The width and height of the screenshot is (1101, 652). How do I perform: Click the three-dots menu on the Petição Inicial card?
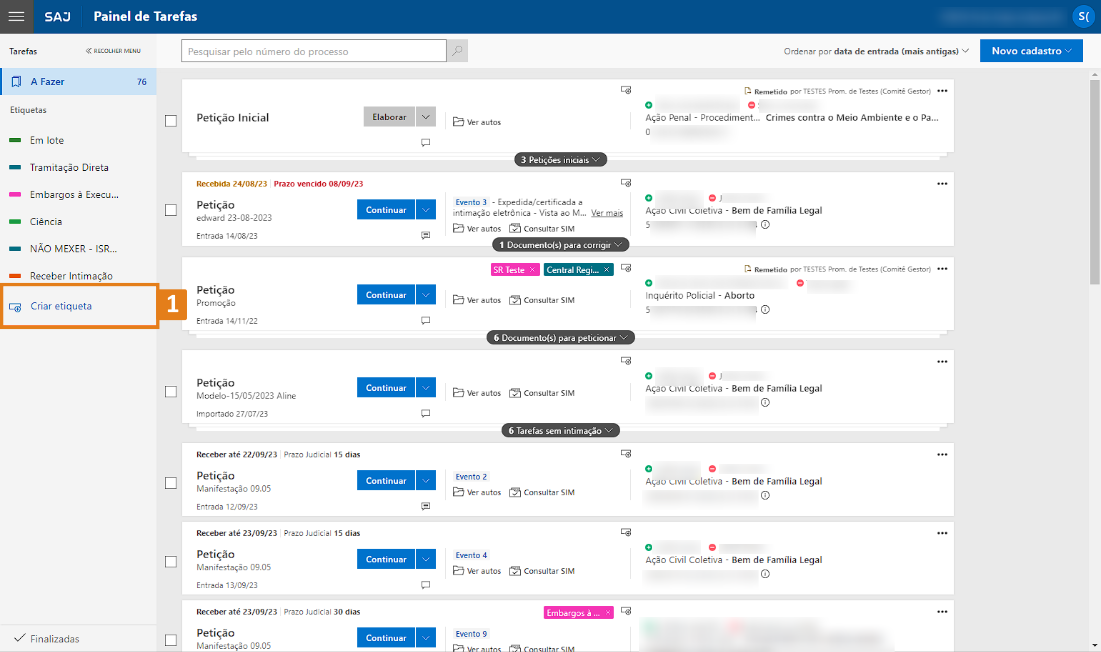tap(942, 91)
